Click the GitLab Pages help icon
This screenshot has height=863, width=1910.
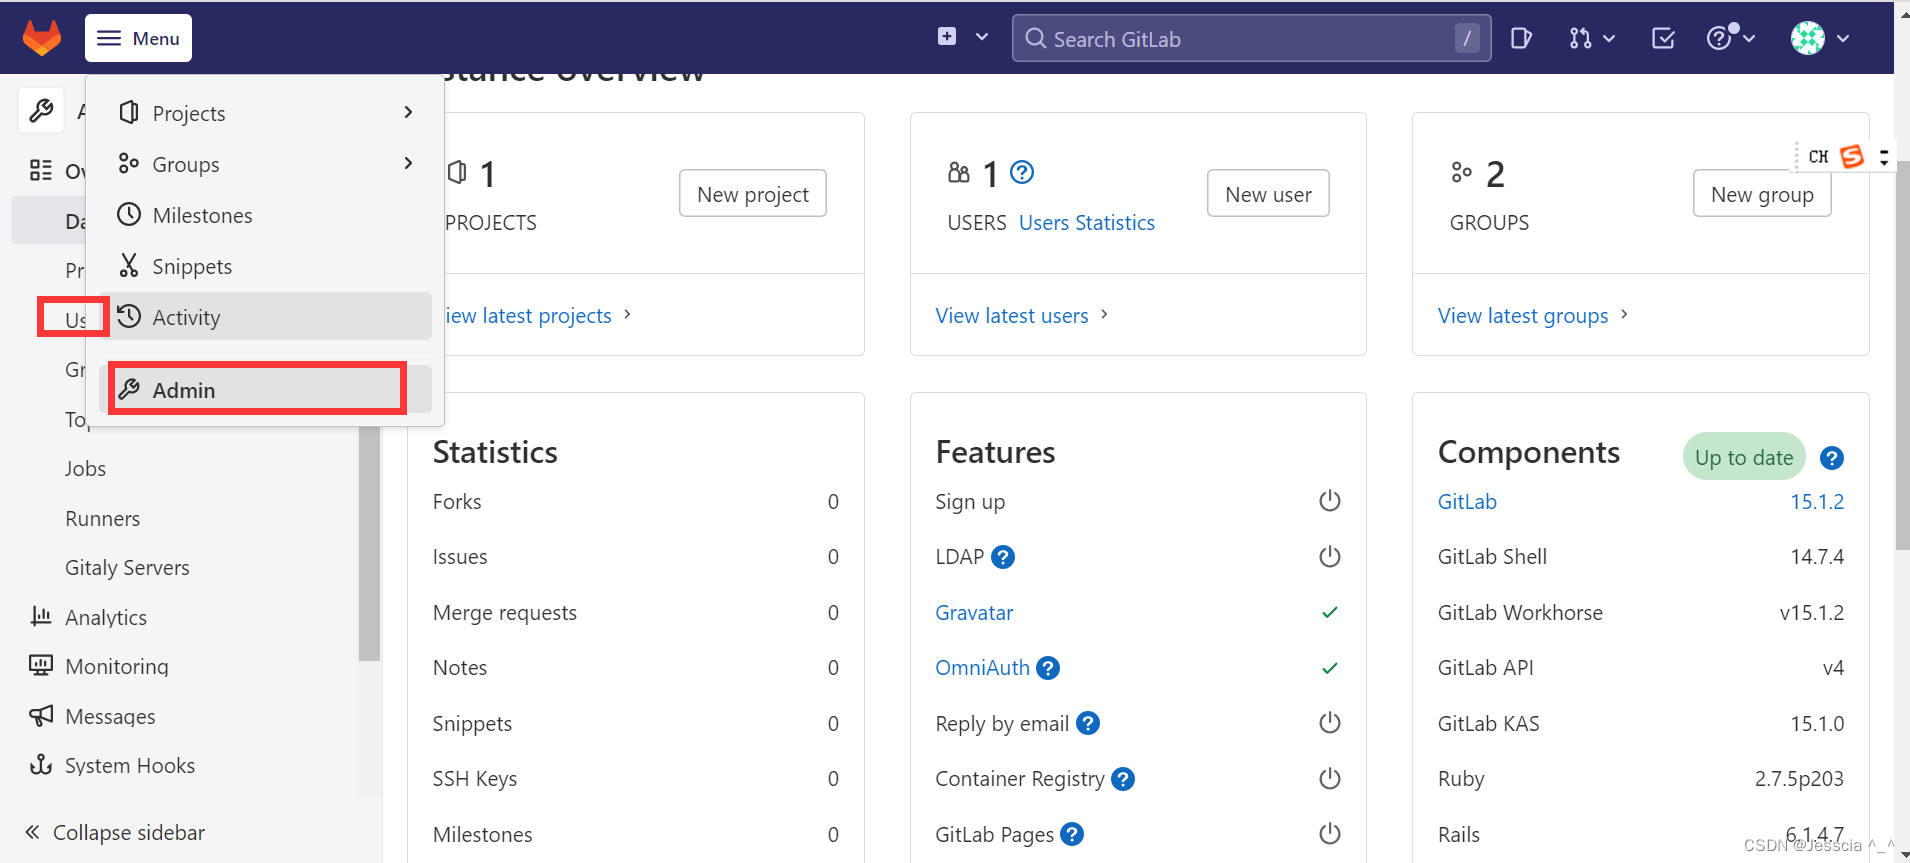[x=1072, y=834]
